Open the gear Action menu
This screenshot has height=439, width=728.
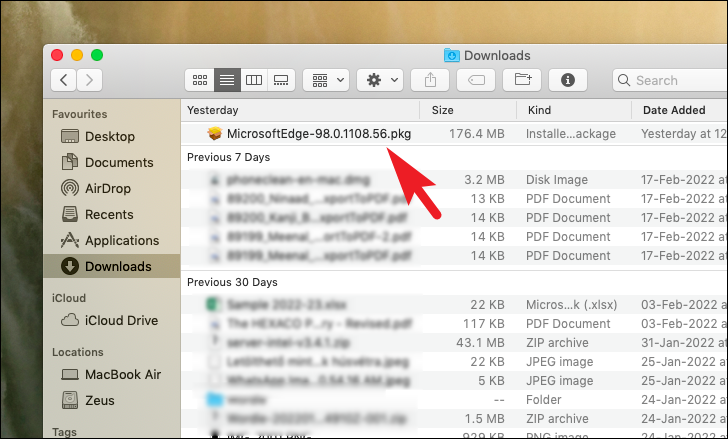380,80
